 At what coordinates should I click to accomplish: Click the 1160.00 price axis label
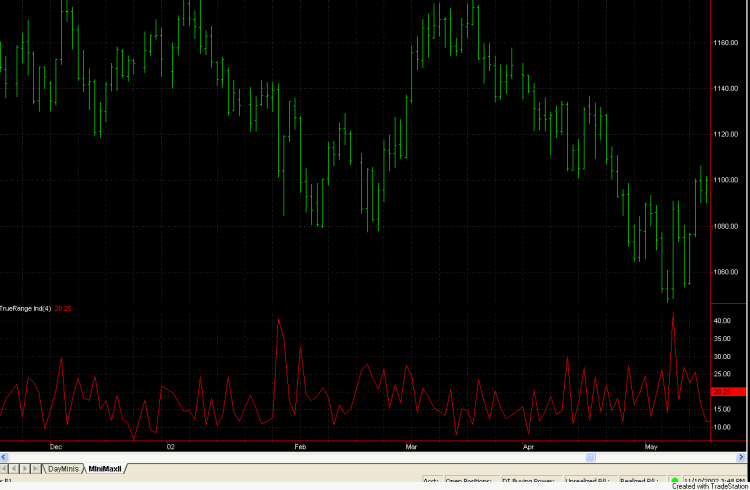[x=726, y=43]
